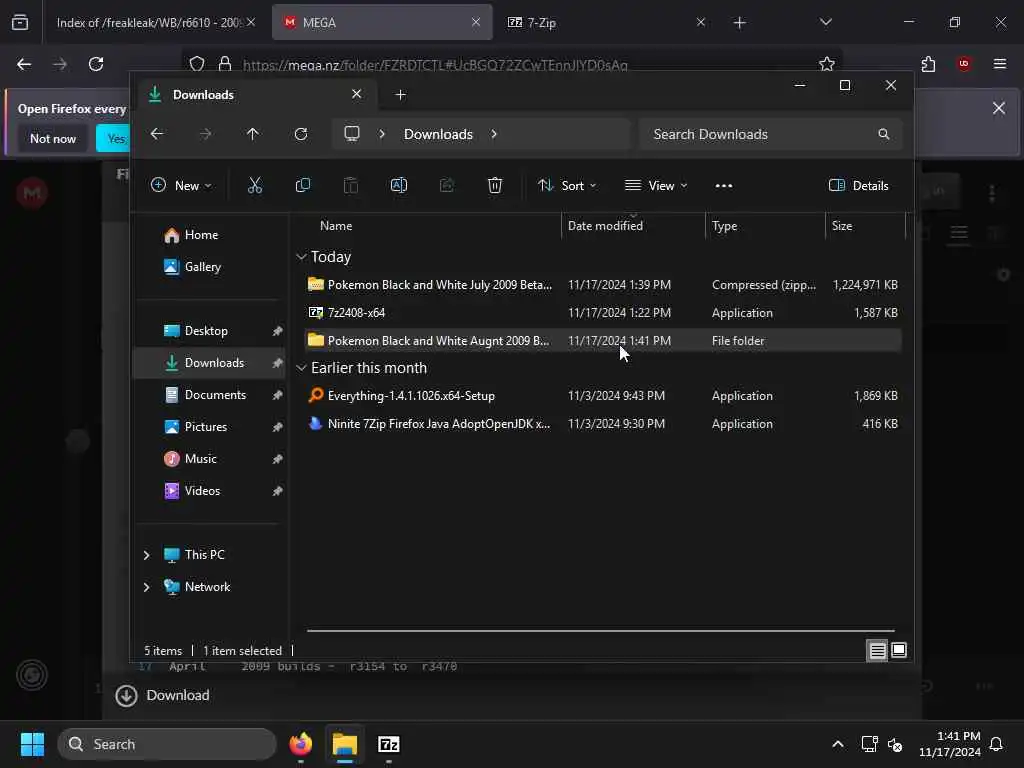Click the Copy icon in Explorer toolbar
This screenshot has width=1024, height=768.
302,185
